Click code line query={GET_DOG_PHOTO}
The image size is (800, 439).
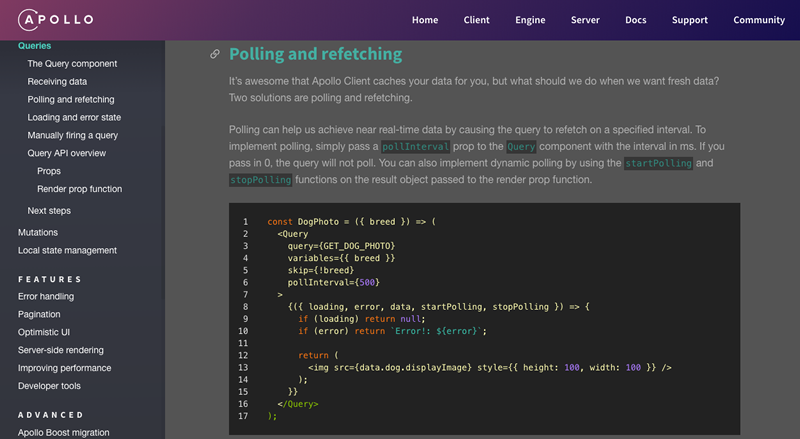click(341, 246)
